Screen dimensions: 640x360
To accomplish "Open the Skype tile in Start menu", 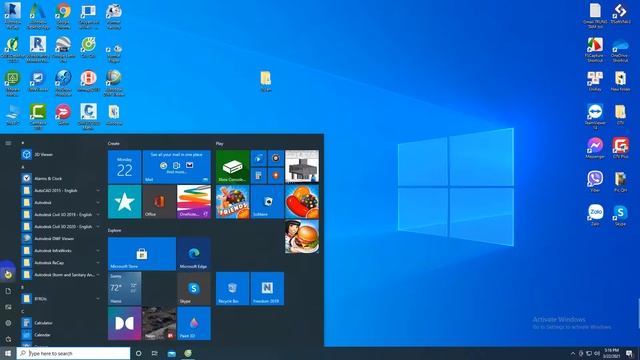I will (194, 289).
